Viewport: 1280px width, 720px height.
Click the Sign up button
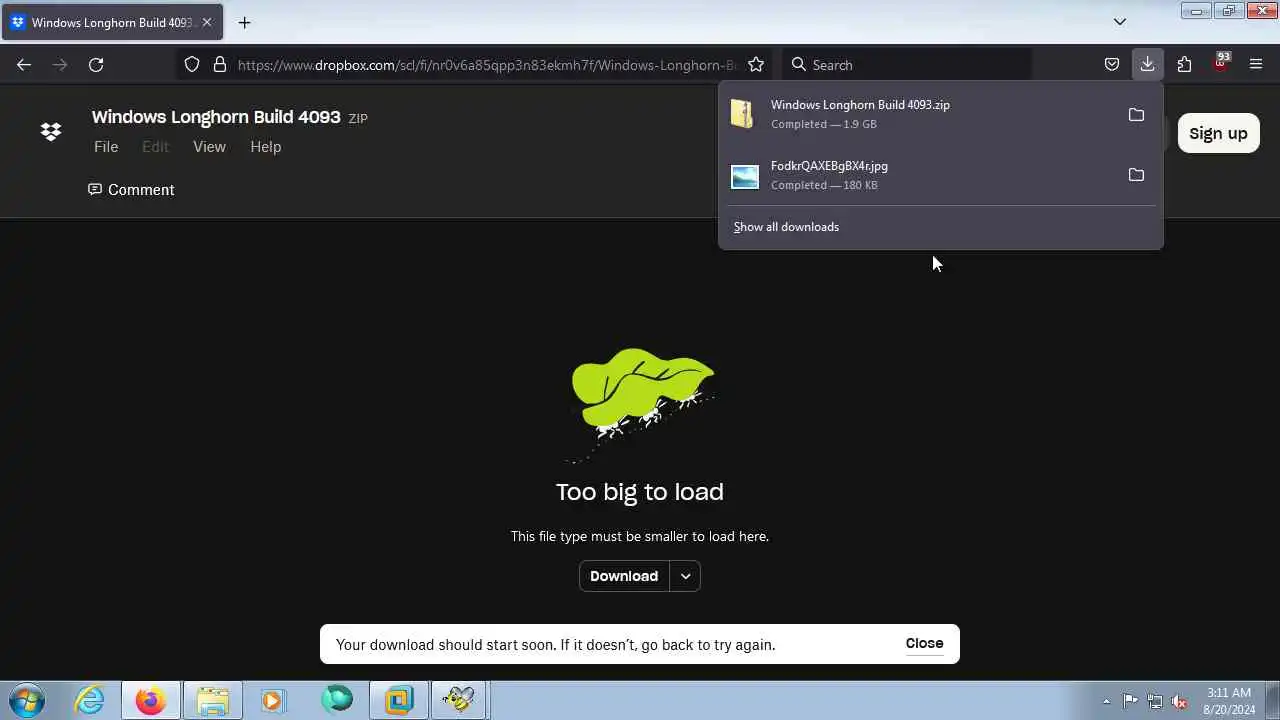[1218, 133]
